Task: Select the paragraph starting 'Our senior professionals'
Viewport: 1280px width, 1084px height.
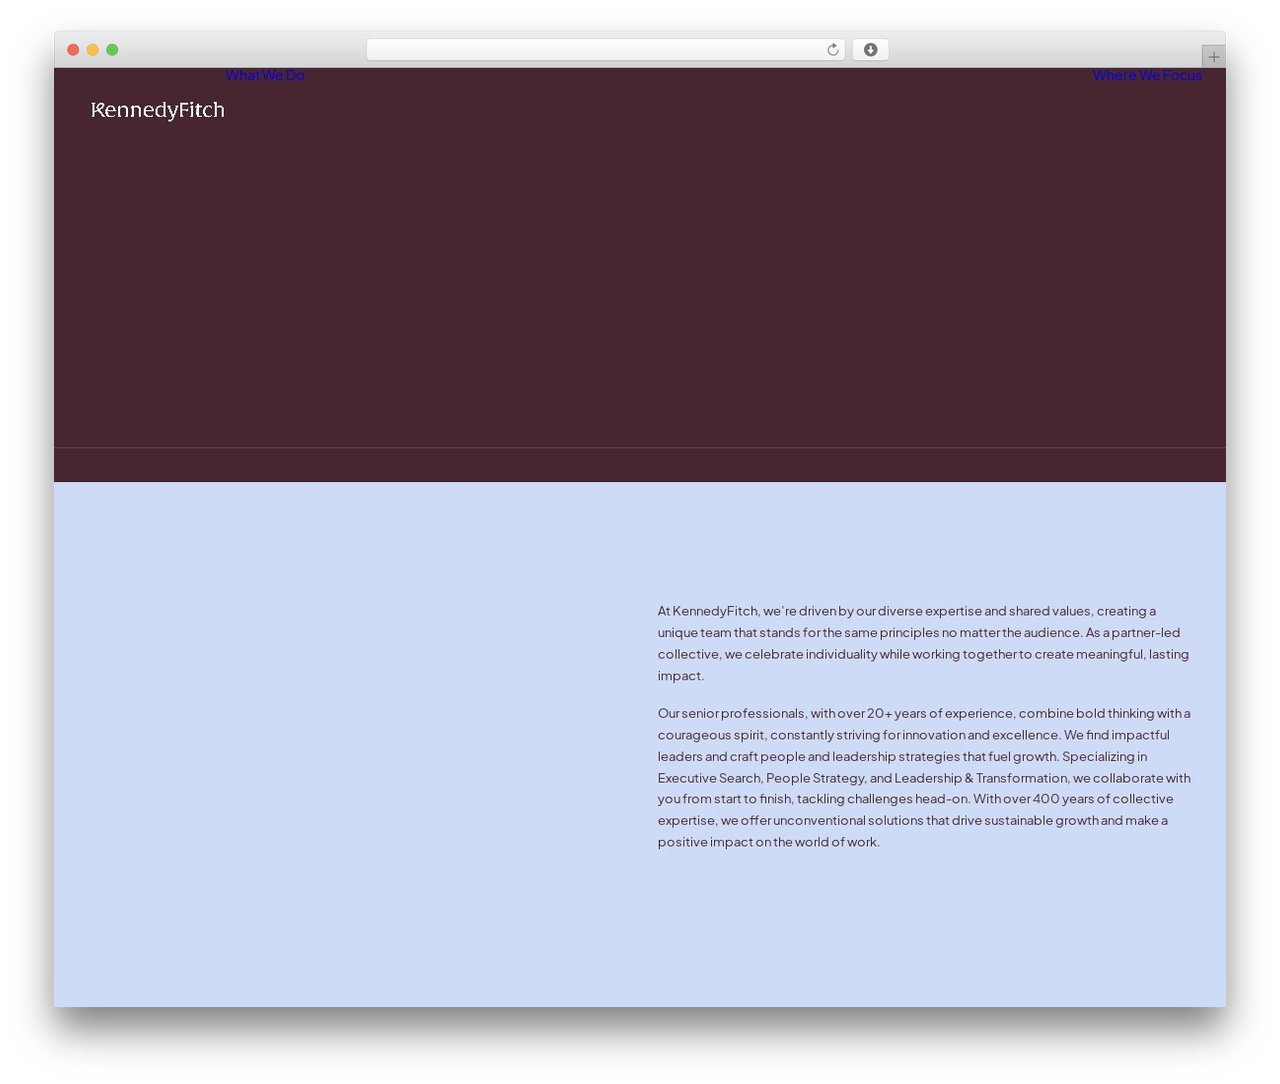Action: pyautogui.click(x=924, y=777)
